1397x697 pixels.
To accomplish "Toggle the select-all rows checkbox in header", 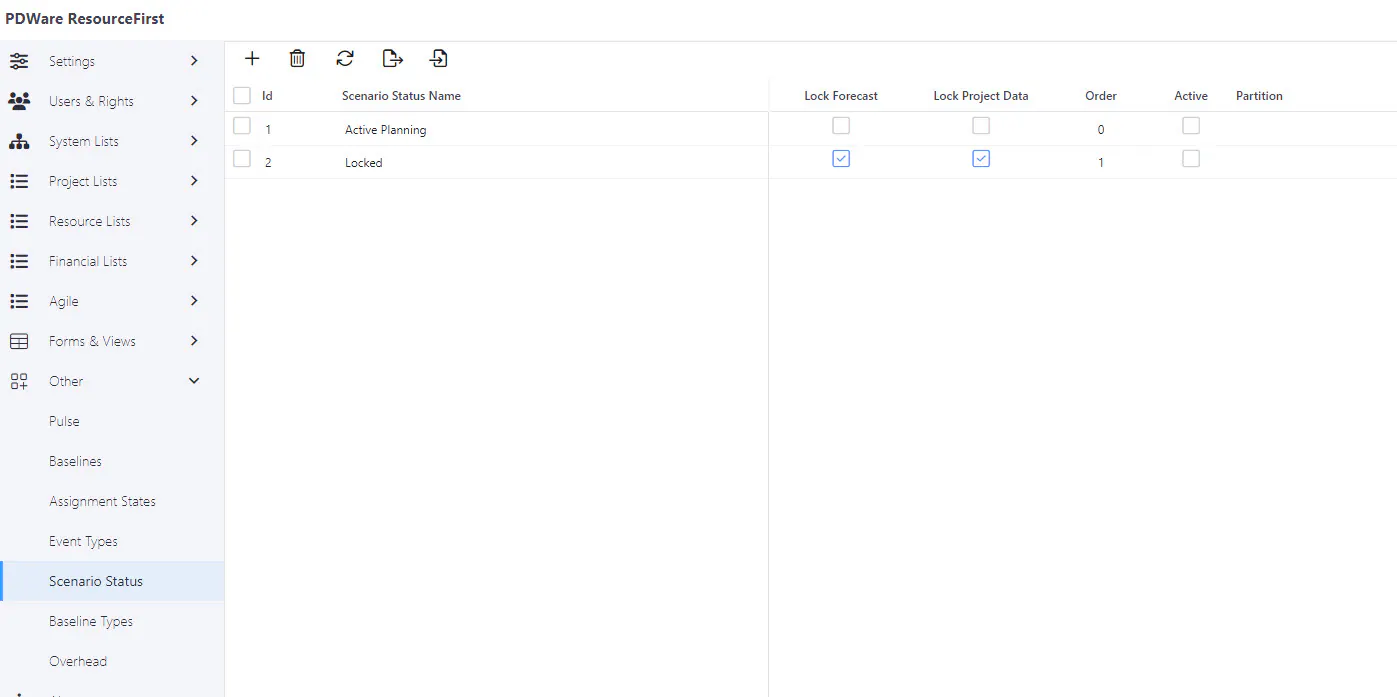I will pos(242,96).
